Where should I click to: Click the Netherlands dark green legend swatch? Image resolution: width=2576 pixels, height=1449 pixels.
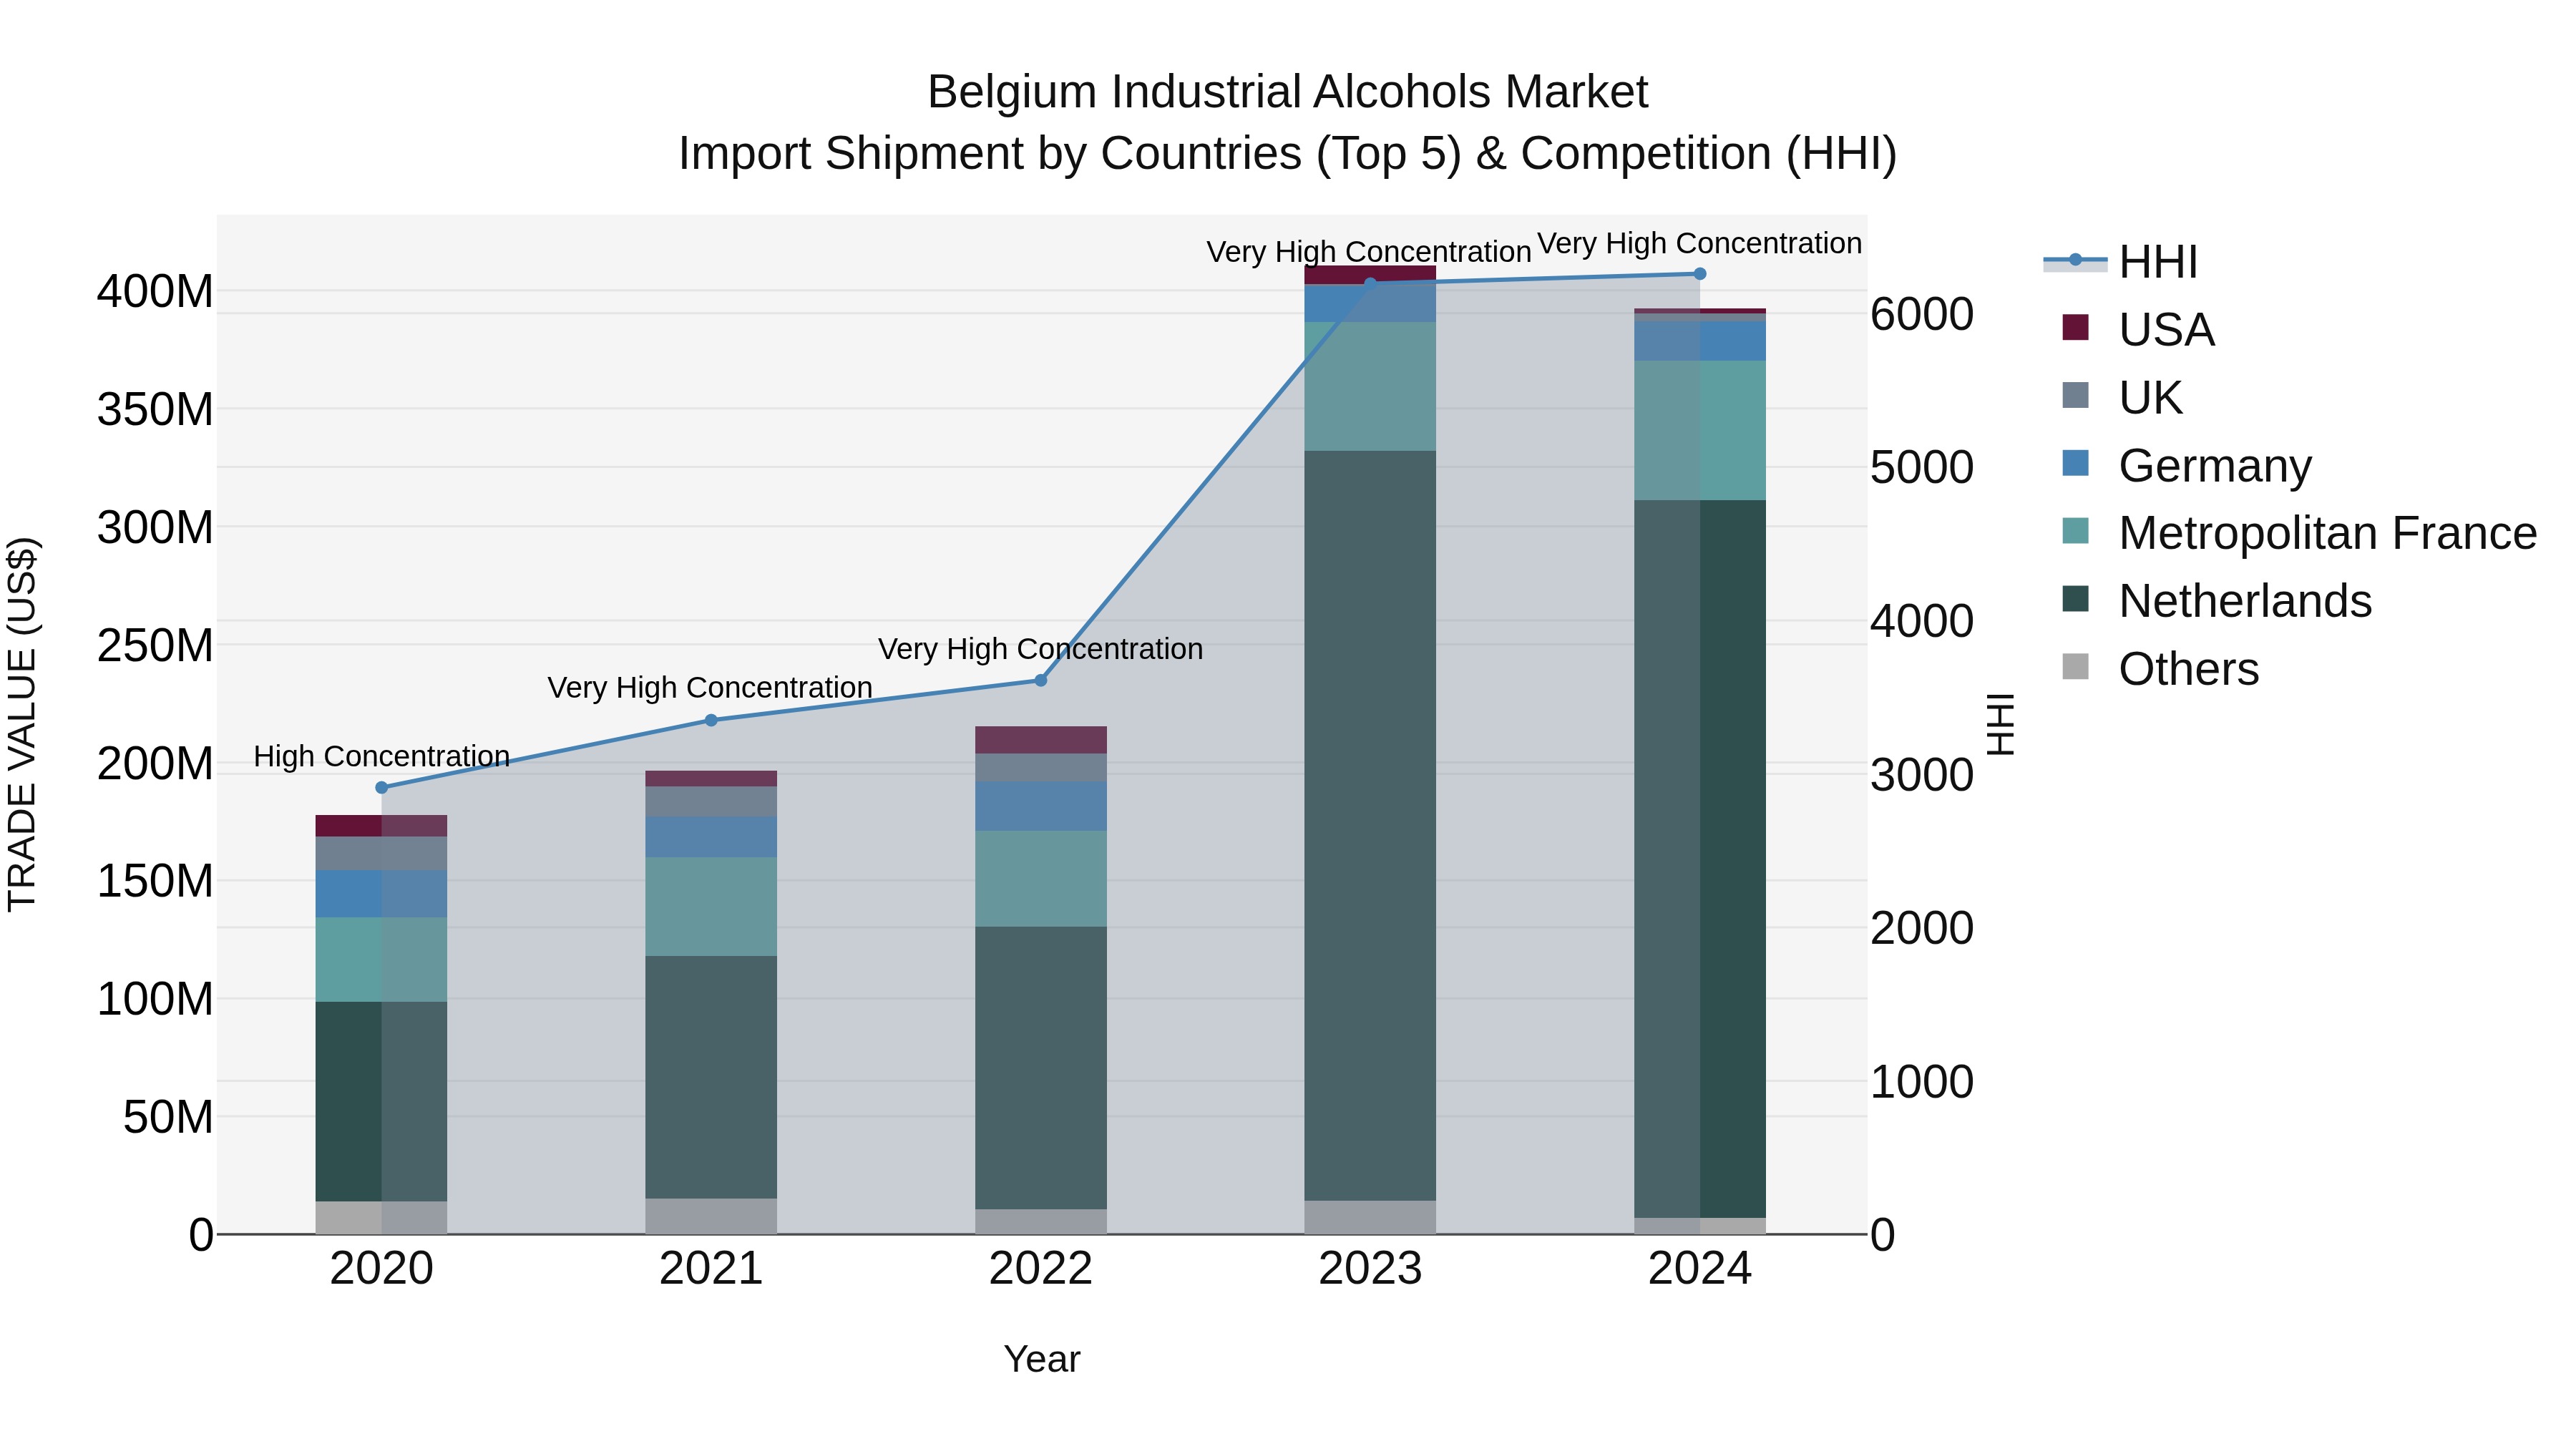coord(2075,599)
